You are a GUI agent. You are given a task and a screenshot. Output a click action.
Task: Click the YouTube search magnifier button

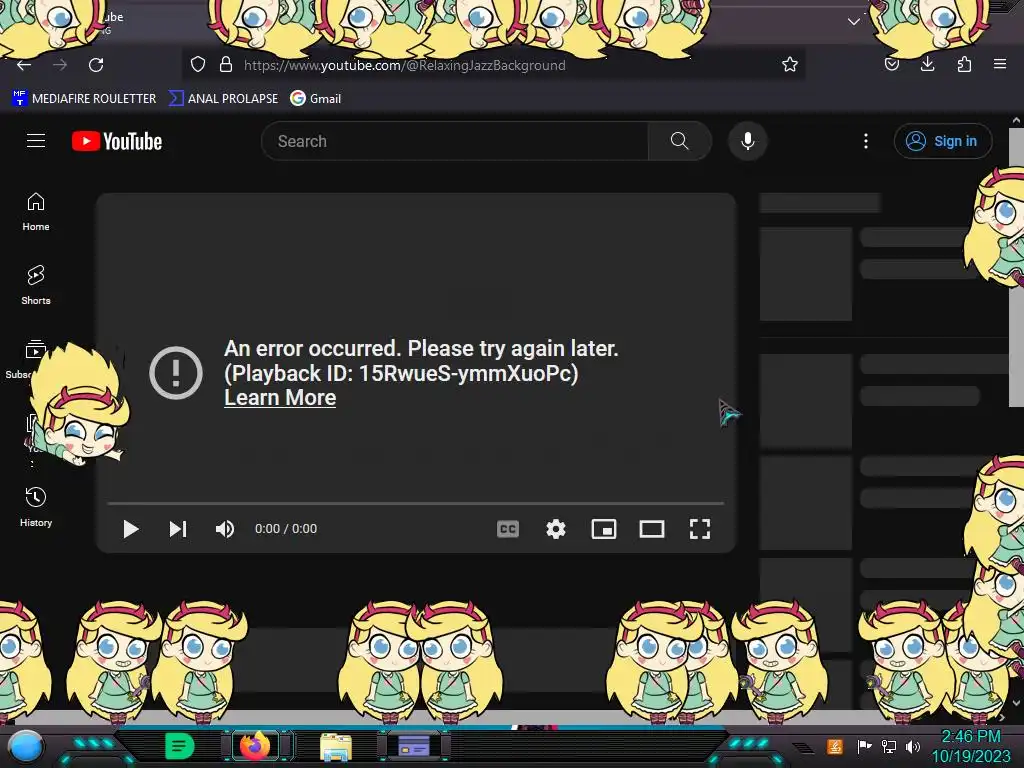tap(679, 141)
